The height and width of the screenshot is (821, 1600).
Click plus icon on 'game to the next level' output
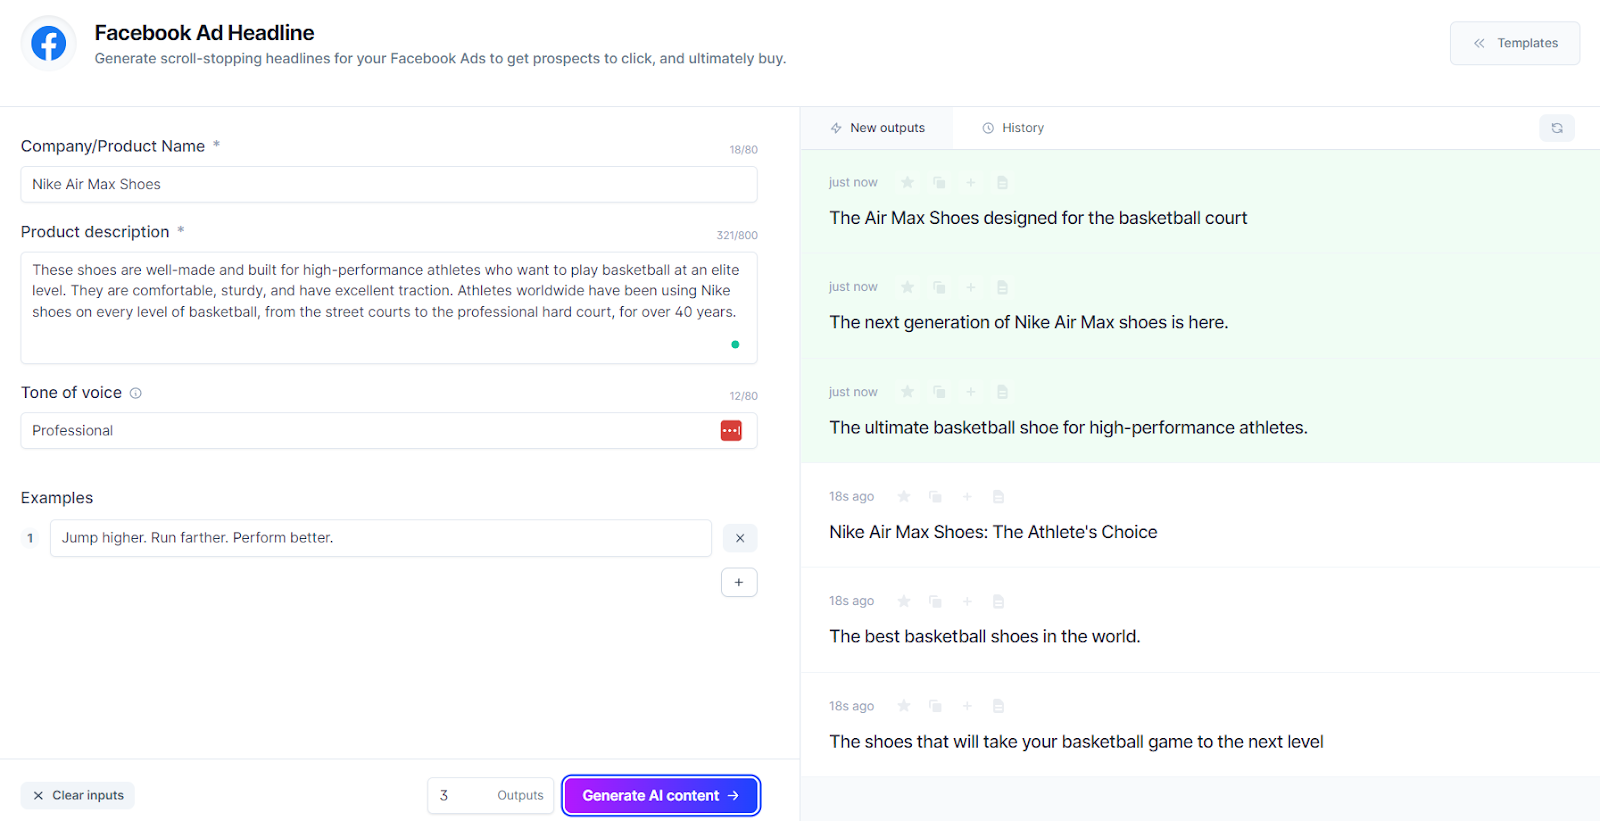(x=967, y=706)
